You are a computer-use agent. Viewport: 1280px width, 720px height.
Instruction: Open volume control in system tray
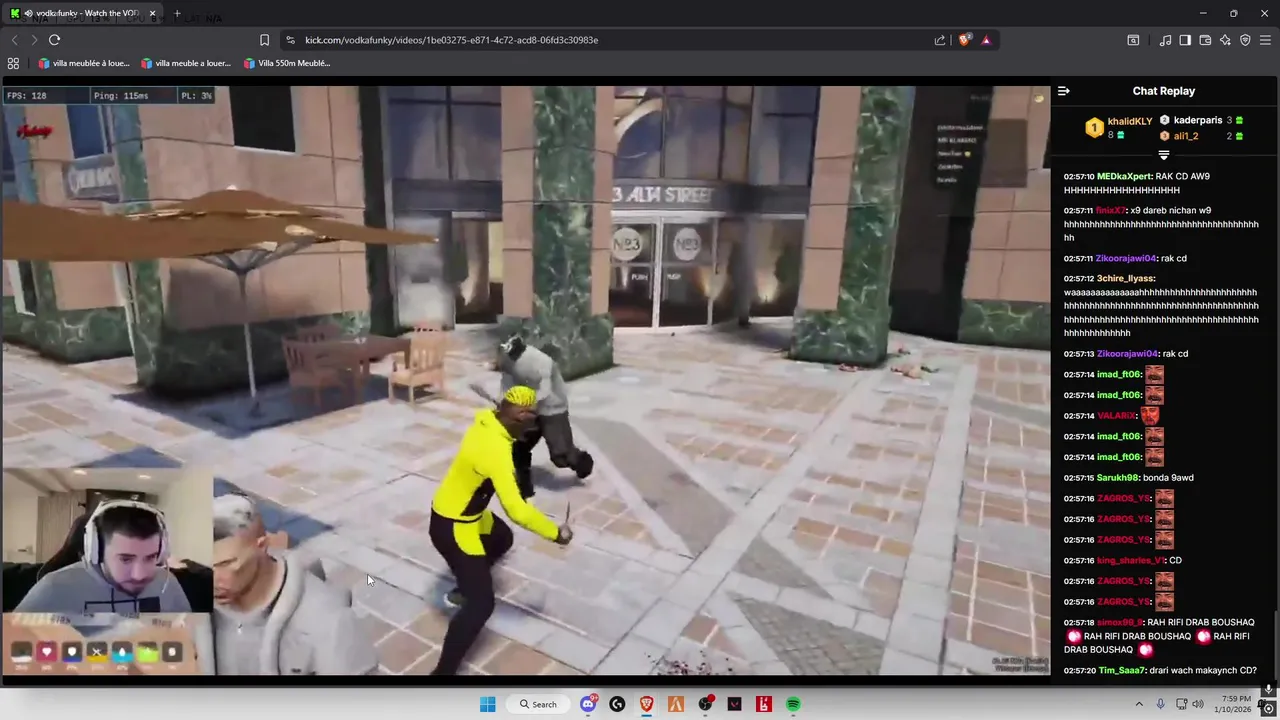tap(1198, 704)
